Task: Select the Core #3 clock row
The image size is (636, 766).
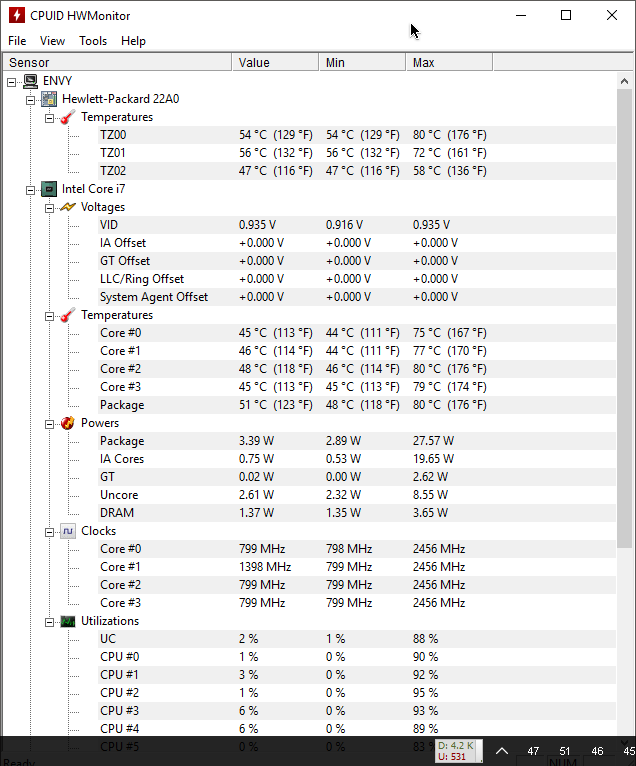Action: tap(357, 603)
